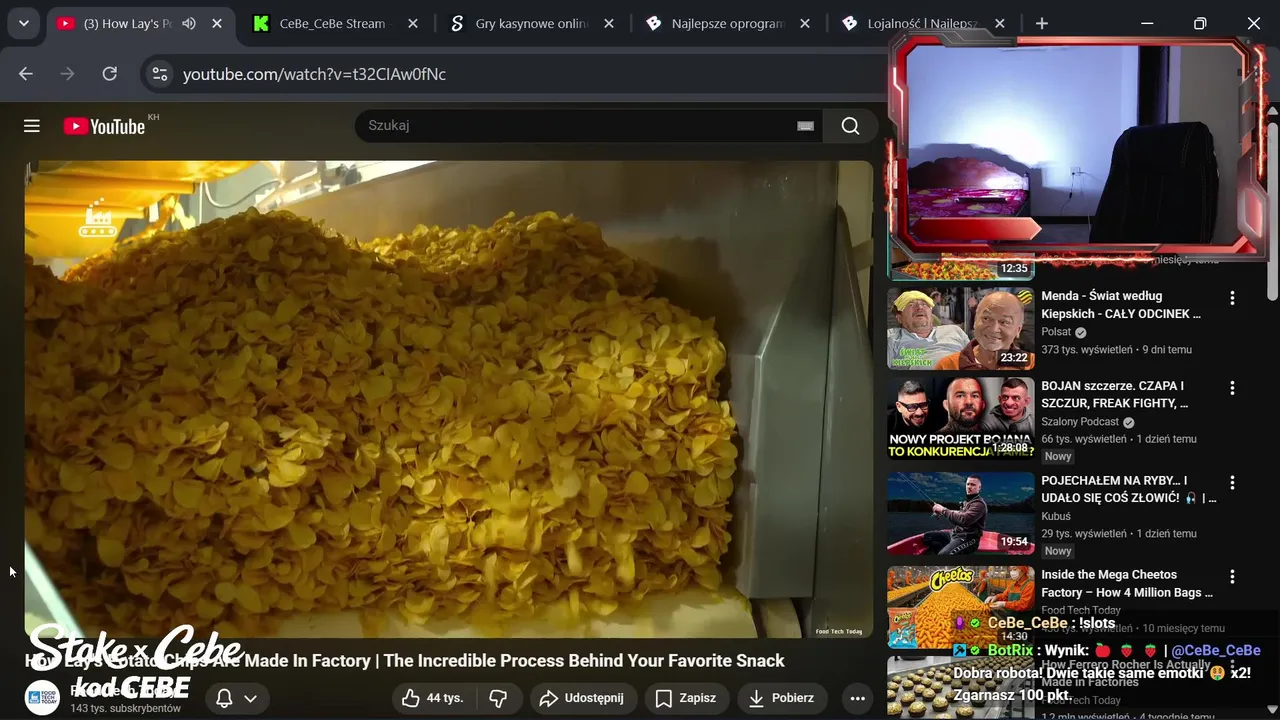1280x720 pixels.
Task: Click the Zapisz save button
Action: click(x=686, y=698)
